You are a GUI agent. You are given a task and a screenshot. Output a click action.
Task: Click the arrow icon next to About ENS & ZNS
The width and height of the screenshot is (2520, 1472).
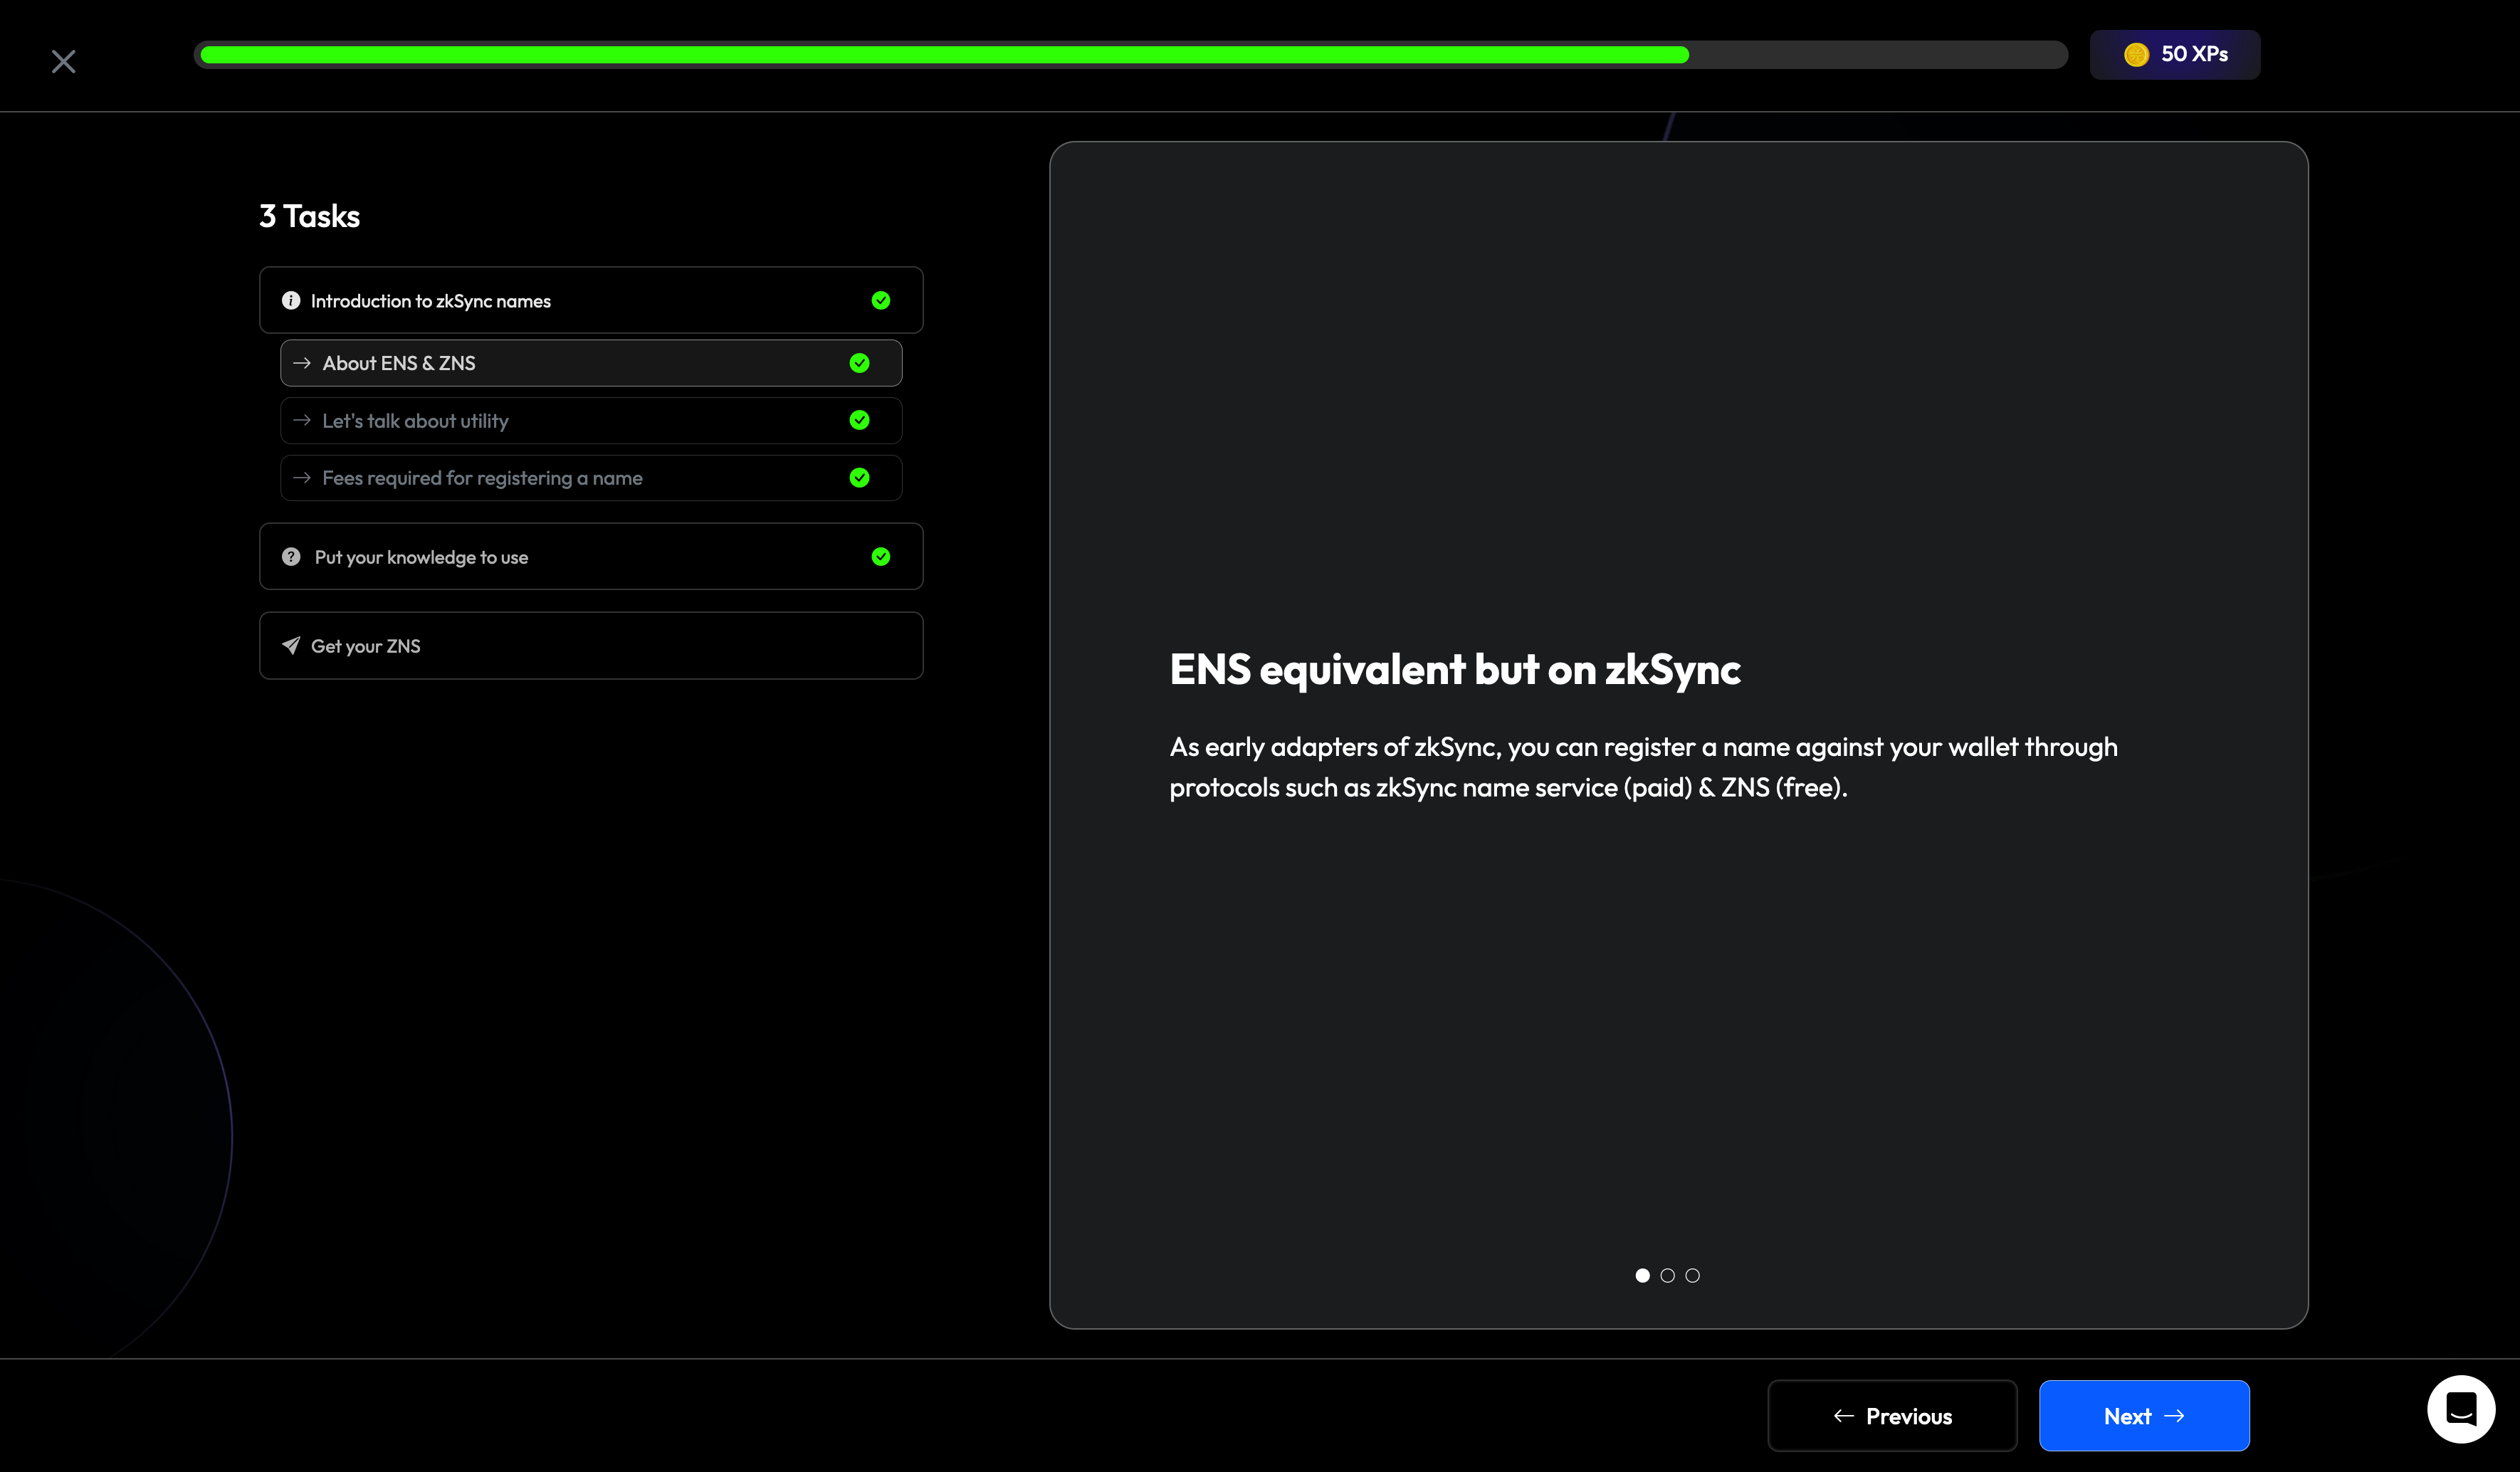click(302, 363)
